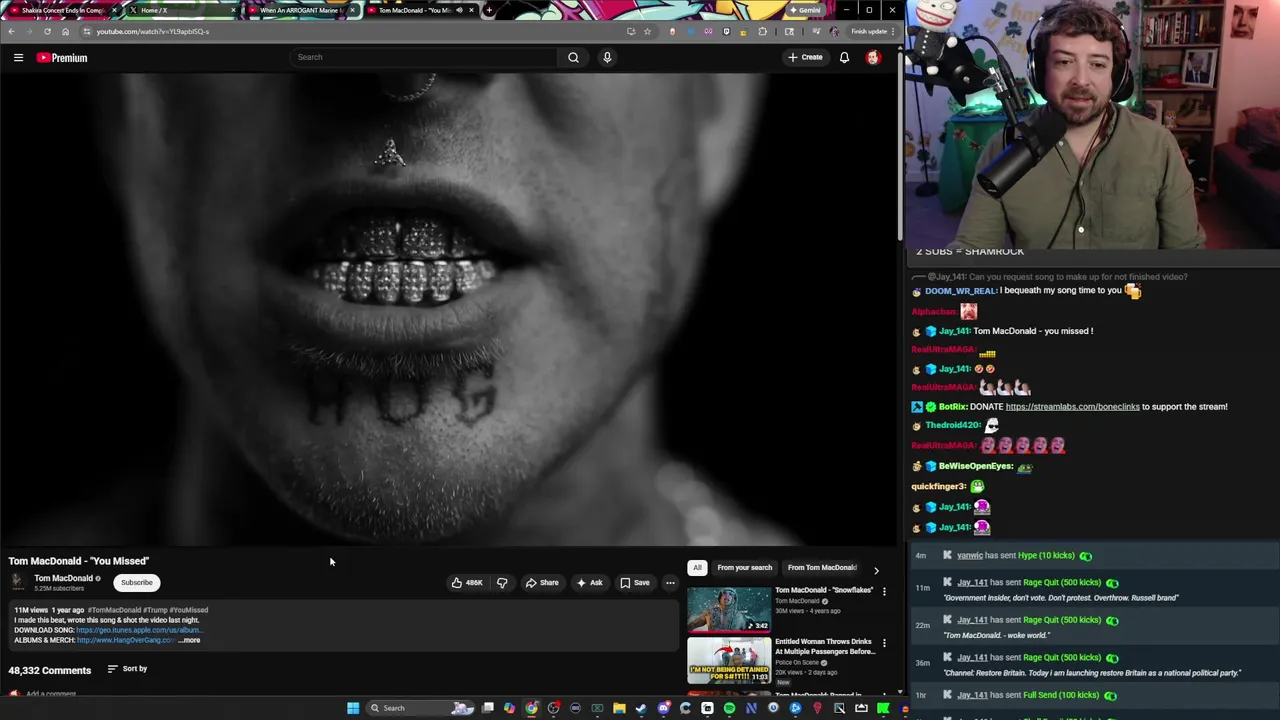1280x720 pixels.
Task: Close the Tom MacDonald browser tab
Action: pyautogui.click(x=472, y=10)
